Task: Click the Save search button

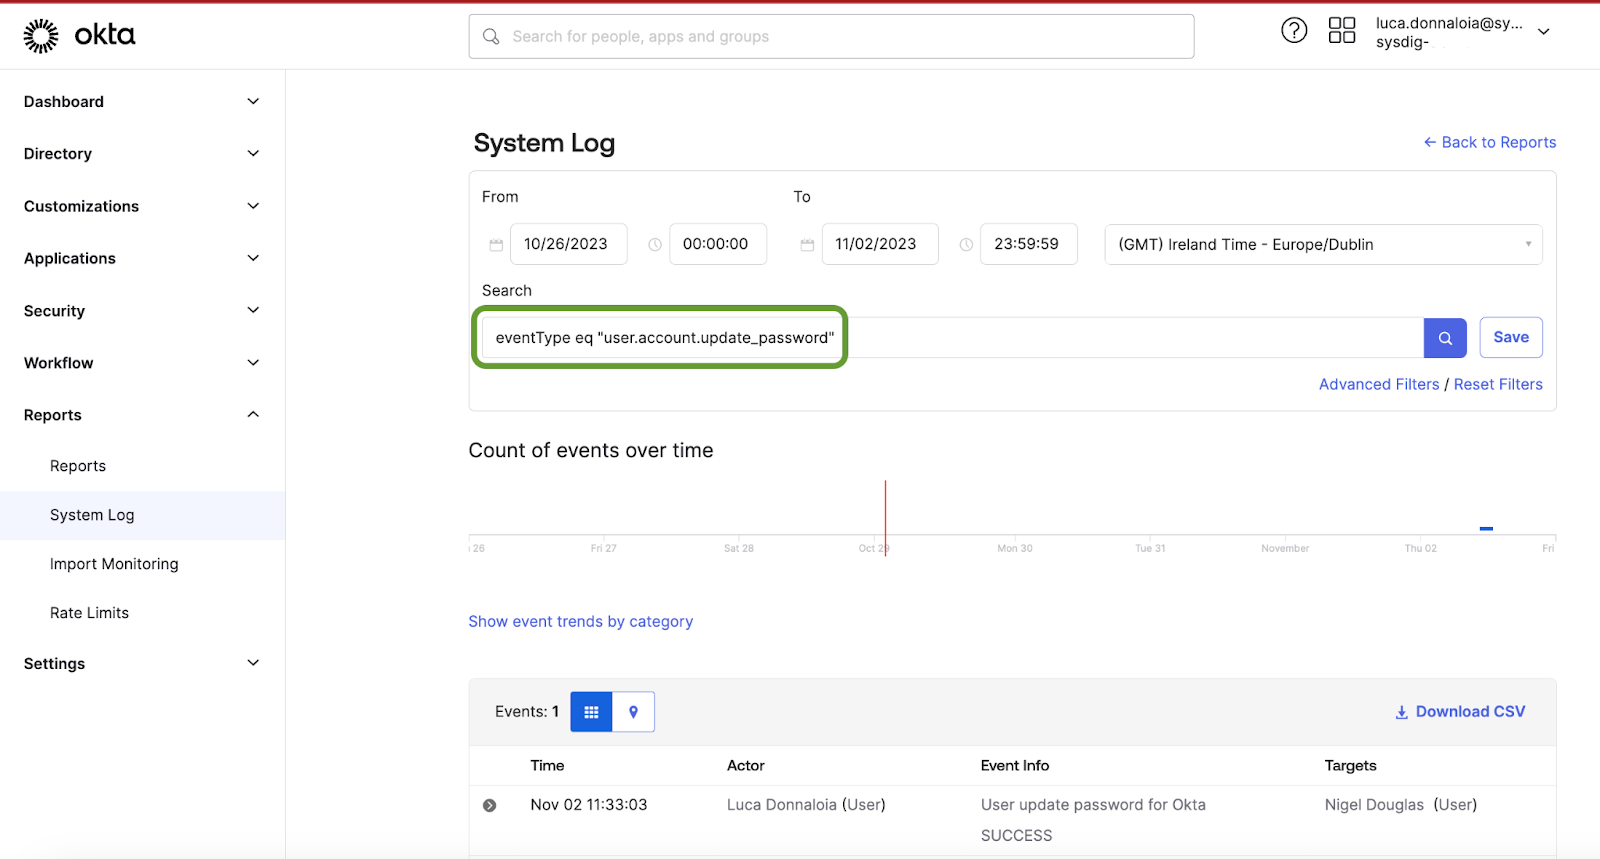Action: (x=1510, y=338)
